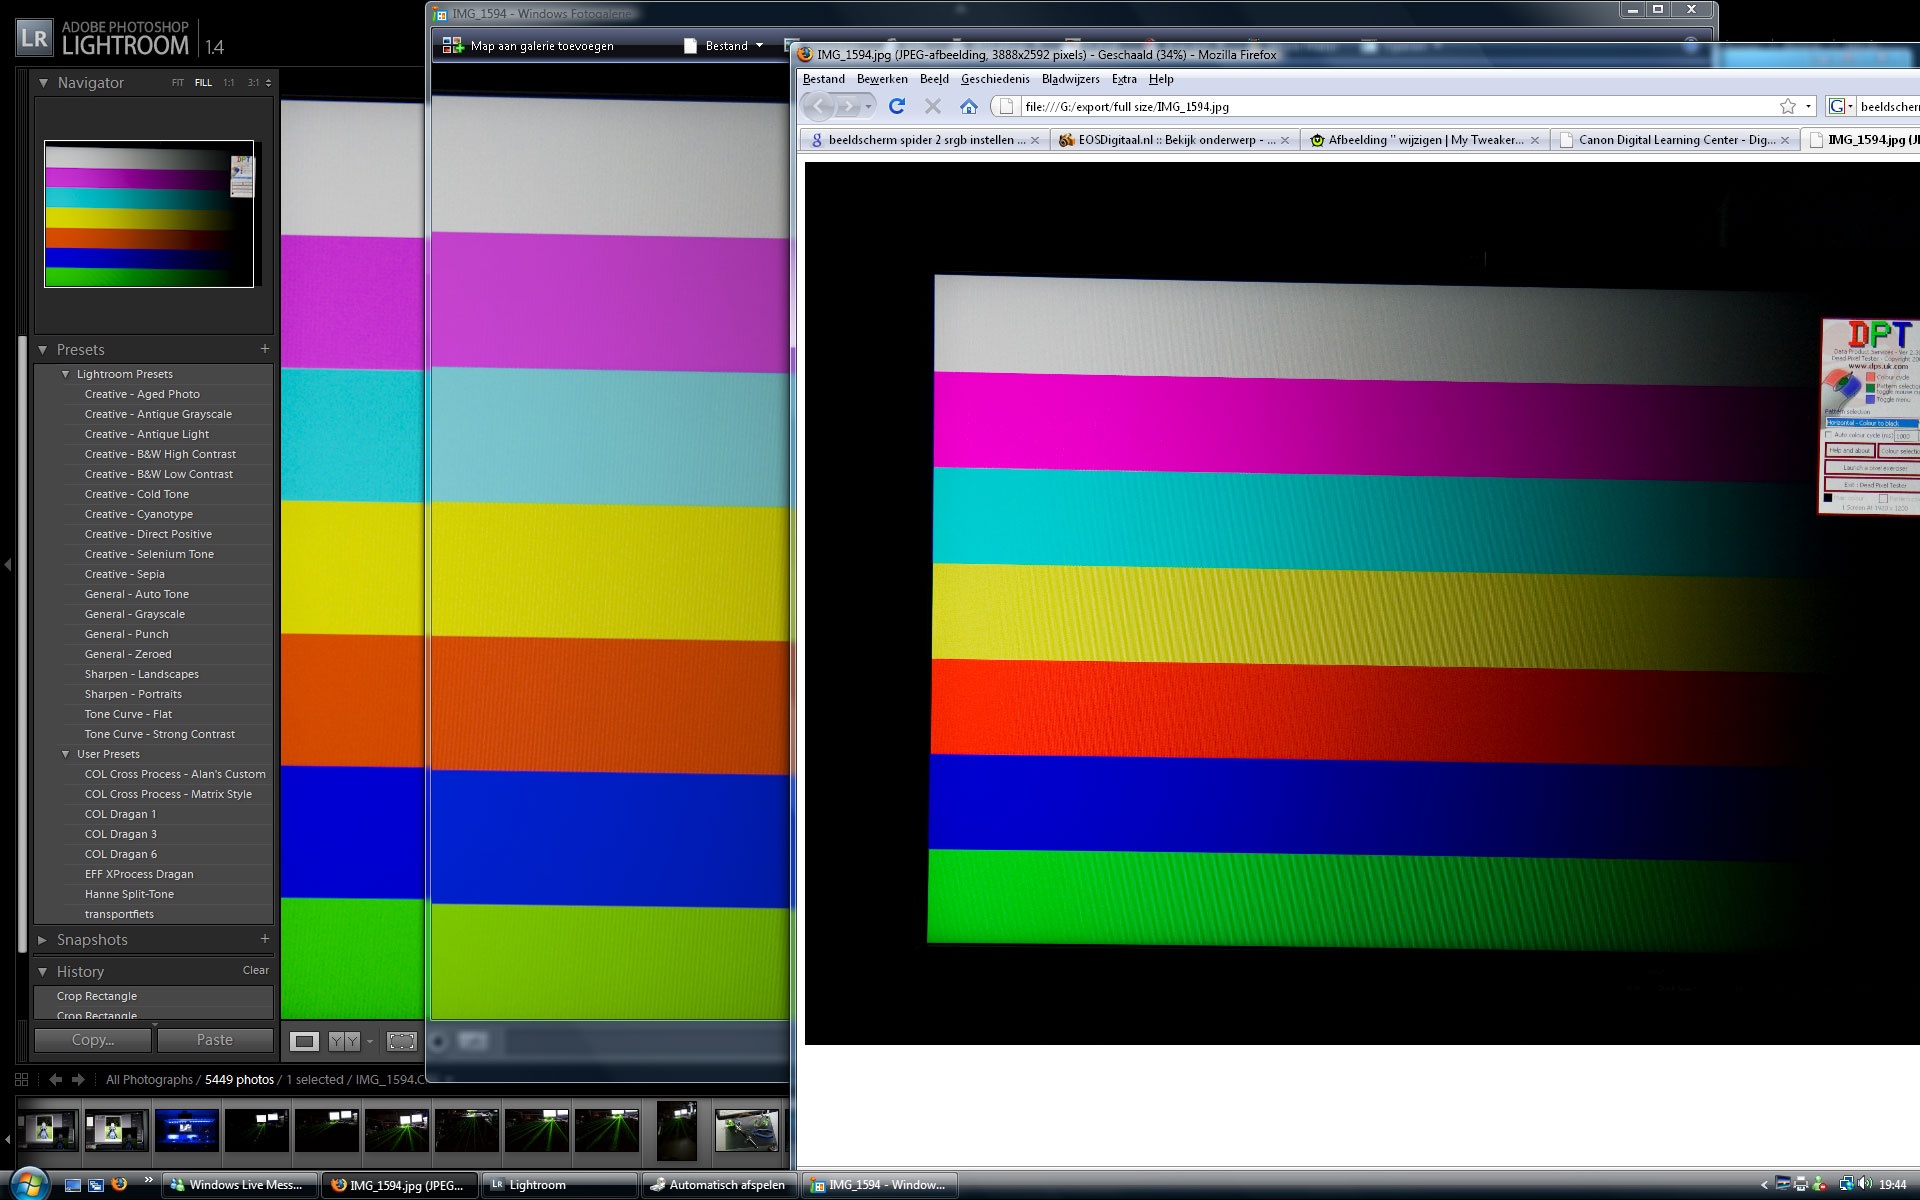Open 'Automatisch afspelen' taskbar button

[x=719, y=1185]
